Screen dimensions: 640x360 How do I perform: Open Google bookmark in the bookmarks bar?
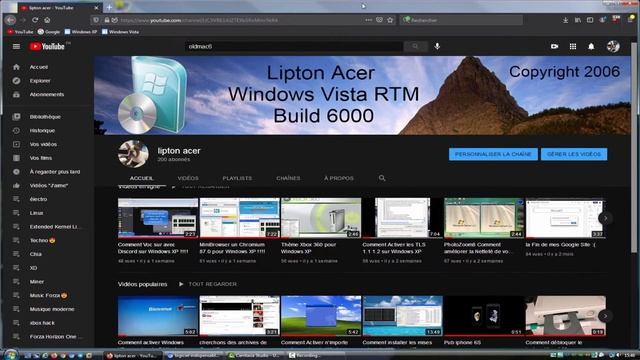click(49, 31)
